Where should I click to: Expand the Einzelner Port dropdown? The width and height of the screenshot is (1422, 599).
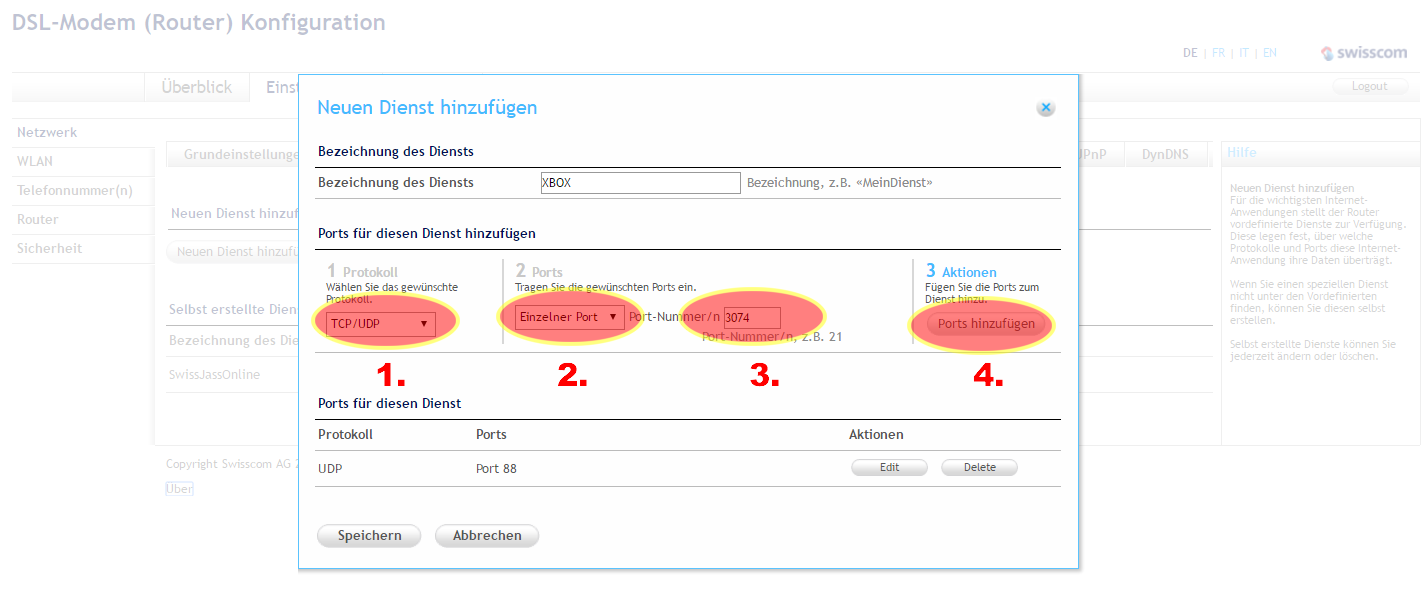(x=568, y=317)
